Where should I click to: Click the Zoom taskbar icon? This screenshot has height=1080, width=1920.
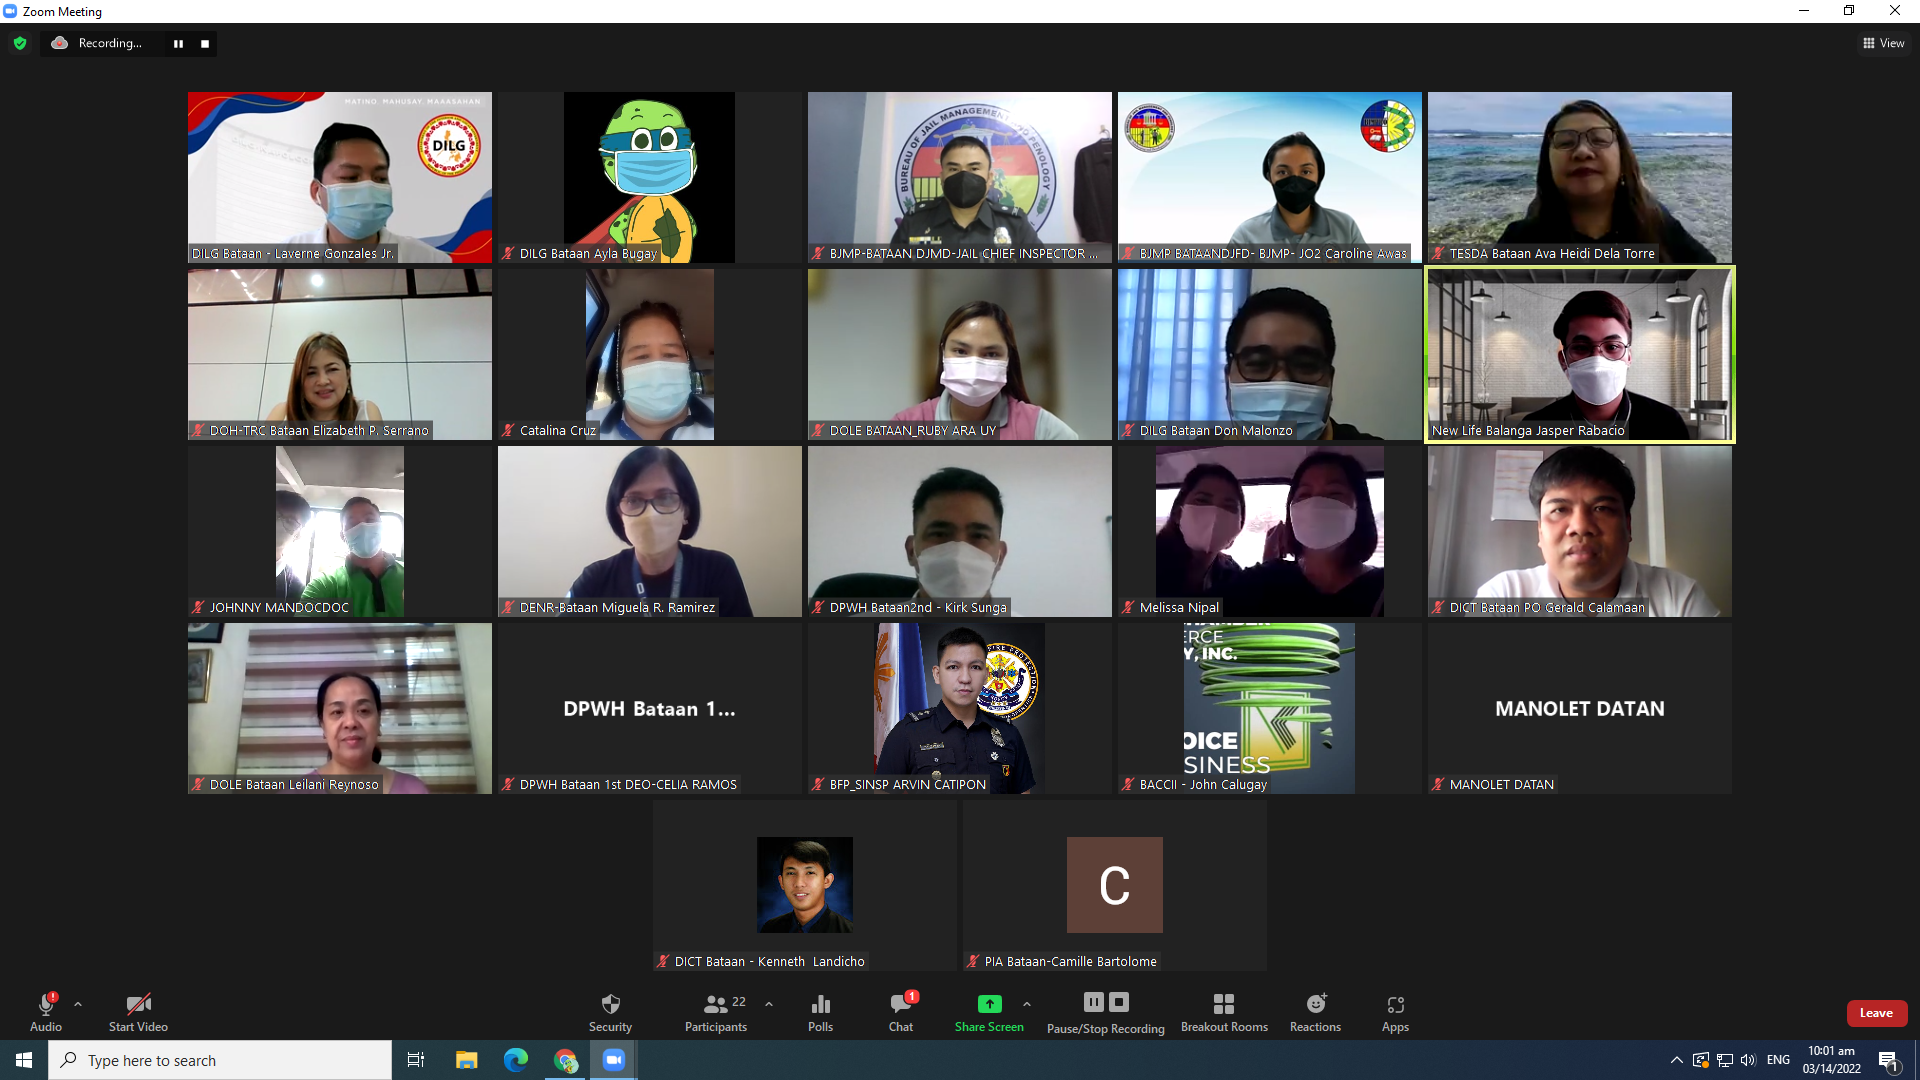614,1060
